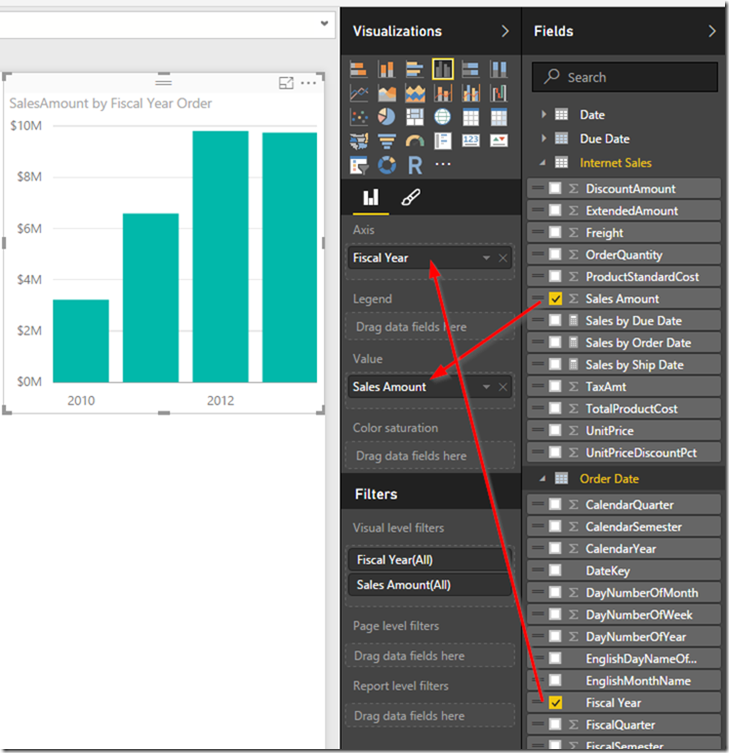Select the pie chart visualization
This screenshot has height=753, width=729.
click(387, 117)
